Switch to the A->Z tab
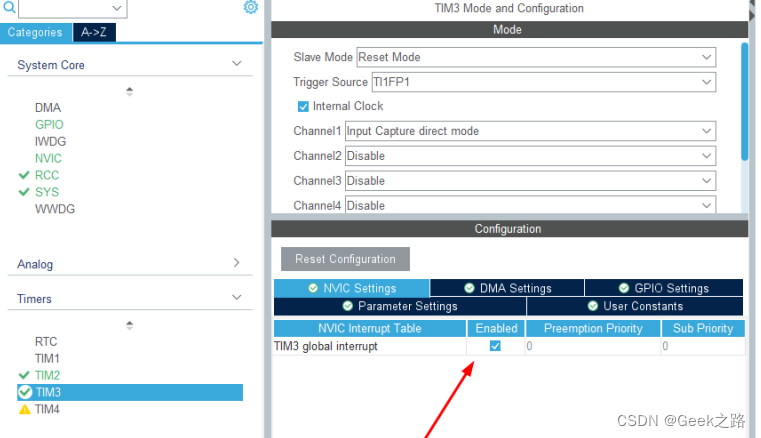This screenshot has width=761, height=438. coord(94,33)
